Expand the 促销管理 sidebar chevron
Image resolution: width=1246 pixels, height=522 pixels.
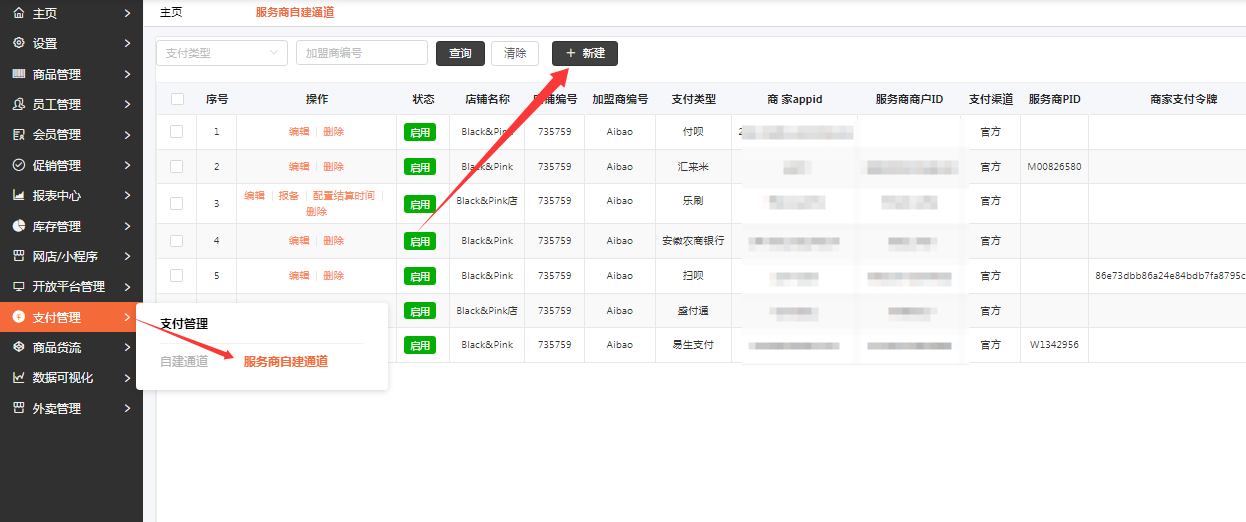[127, 165]
